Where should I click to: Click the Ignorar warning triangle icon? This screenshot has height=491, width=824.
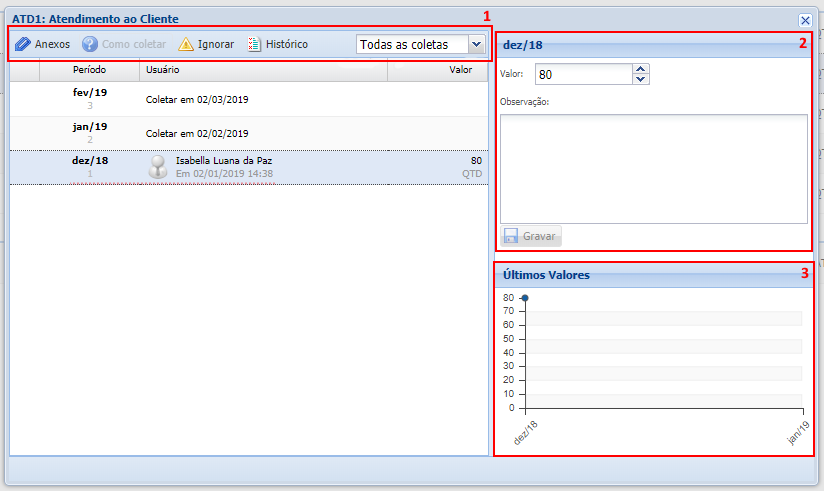[x=186, y=44]
